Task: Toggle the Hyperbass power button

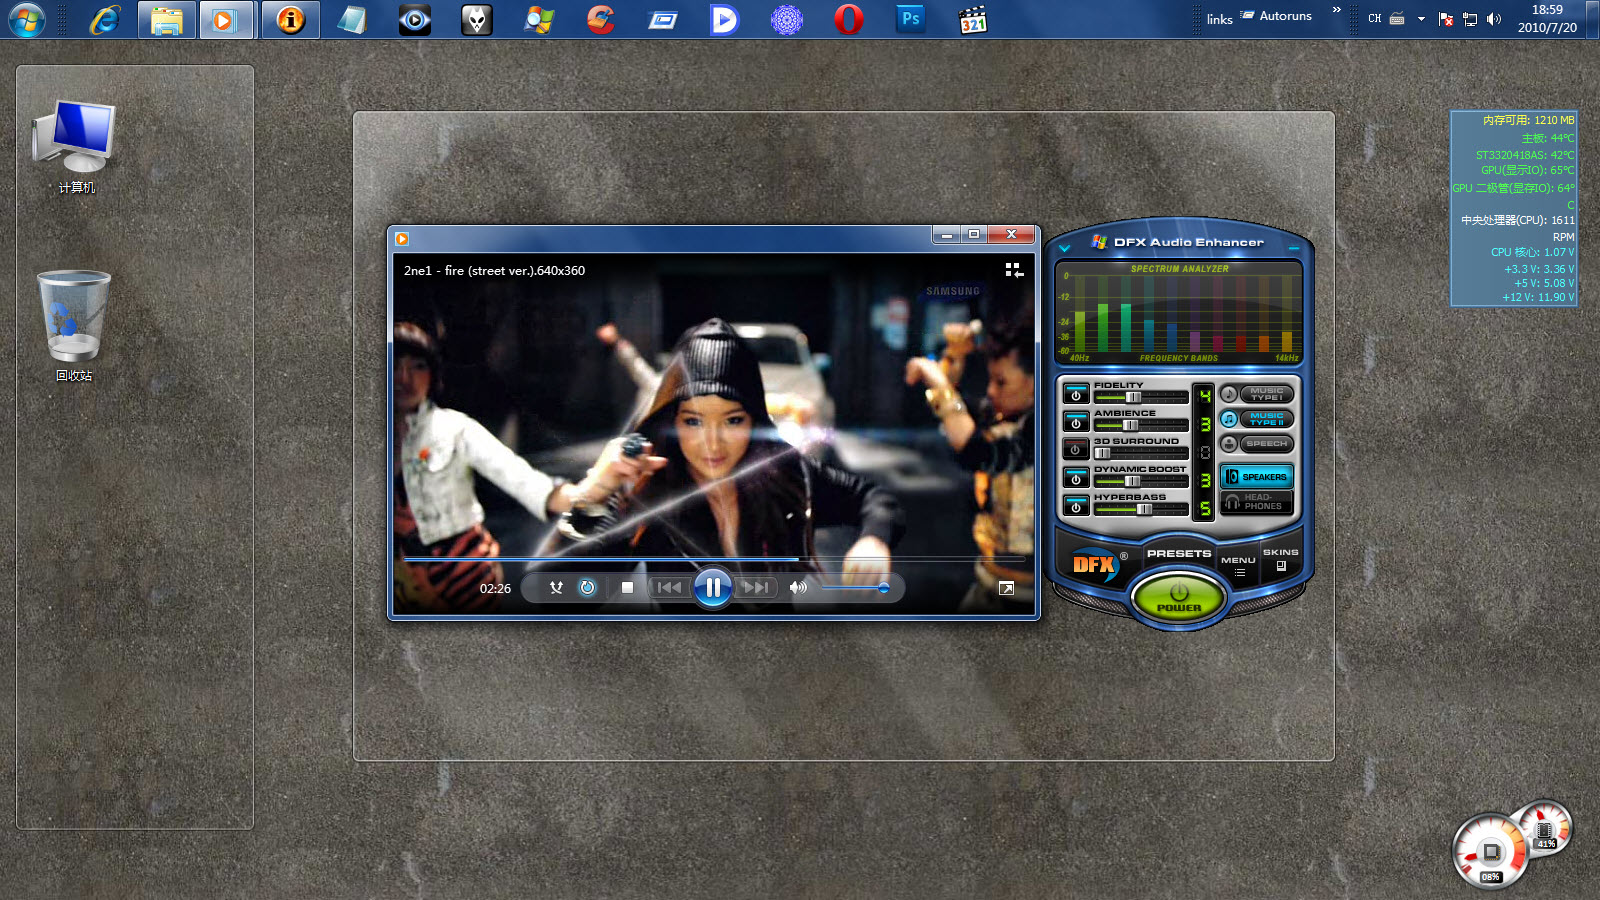Action: point(1076,506)
